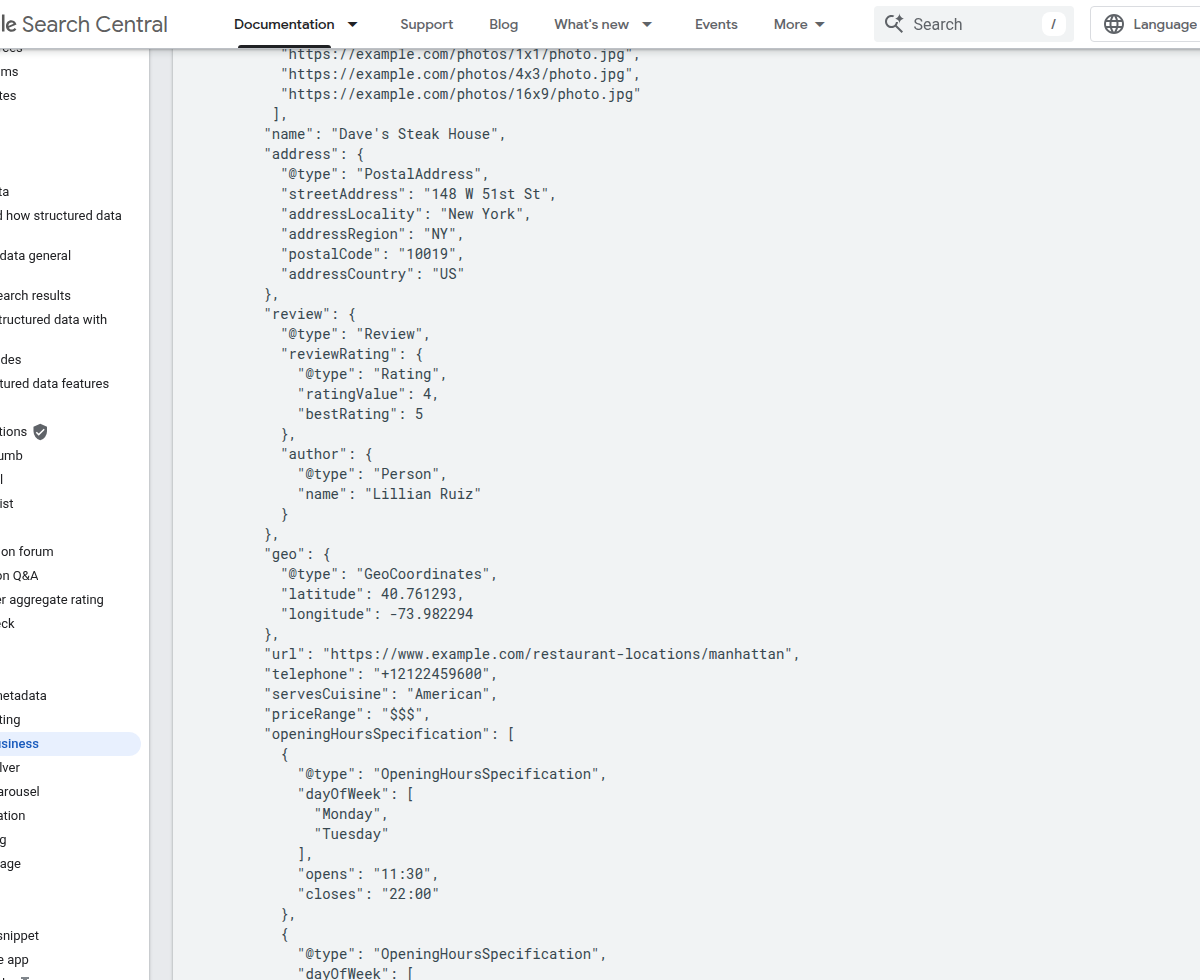Expand the What's new dropdown arrow
The height and width of the screenshot is (980, 1200).
point(647,24)
